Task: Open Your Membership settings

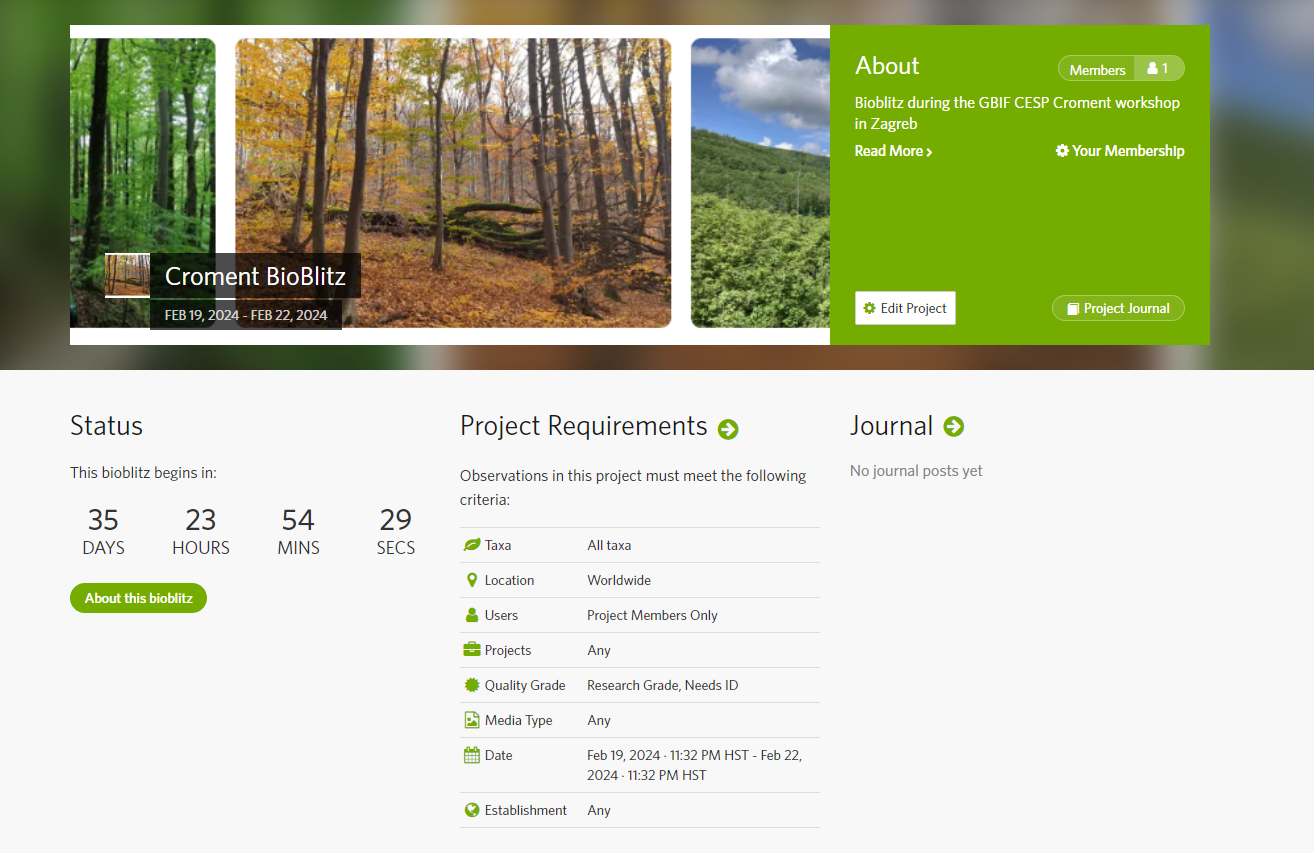Action: (1120, 151)
